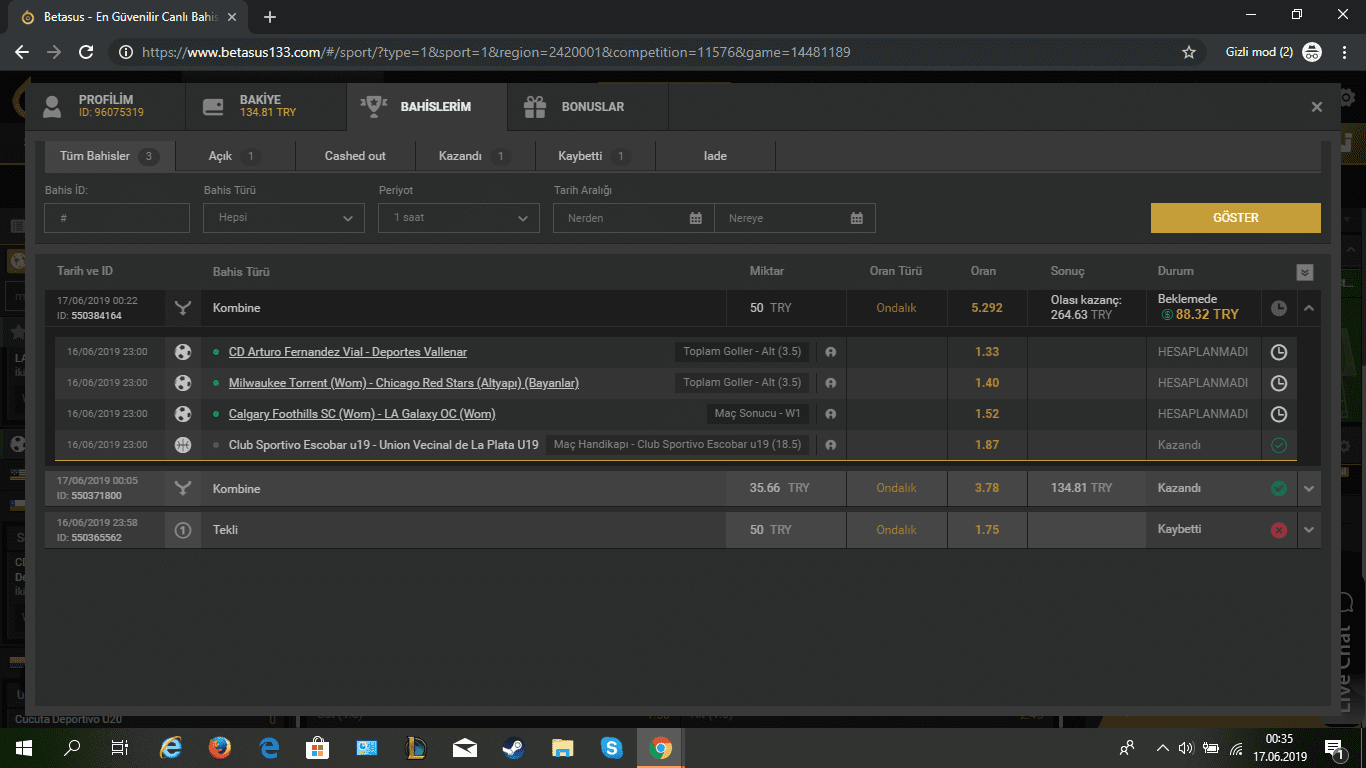Select the Kaybetti filter
This screenshot has width=1366, height=768.
595,156
